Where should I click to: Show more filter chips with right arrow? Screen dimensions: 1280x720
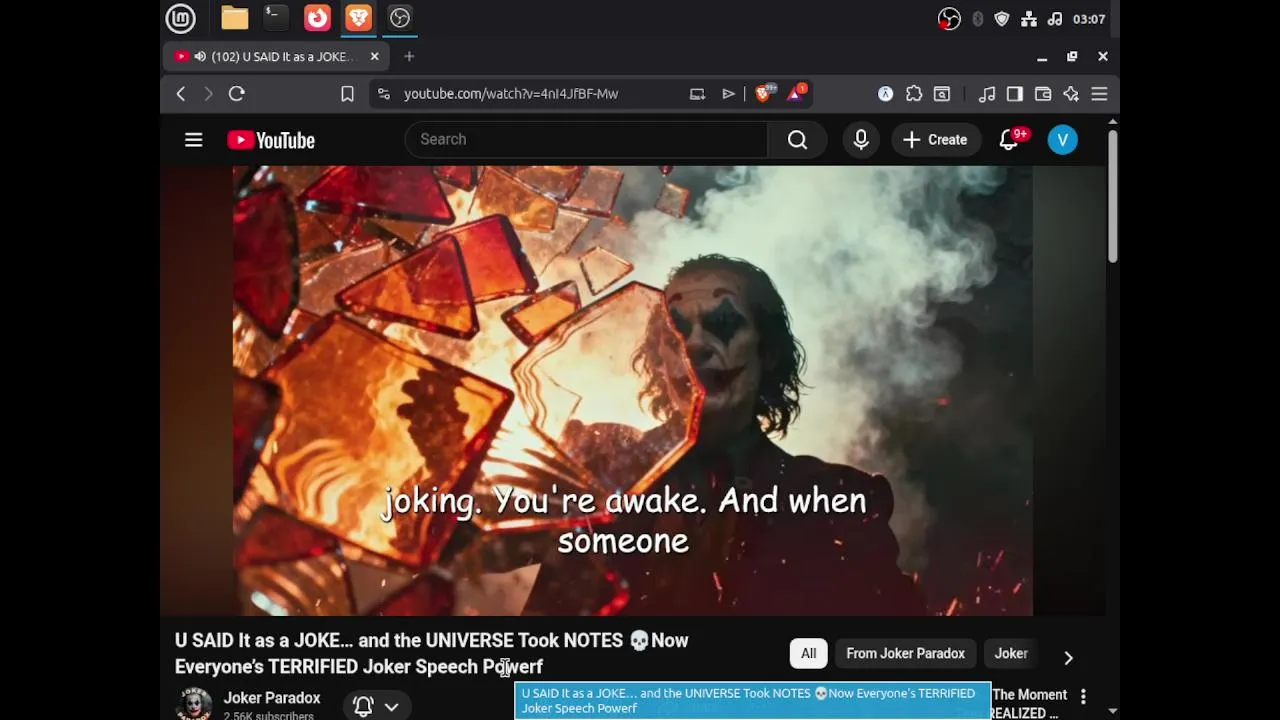[1068, 657]
